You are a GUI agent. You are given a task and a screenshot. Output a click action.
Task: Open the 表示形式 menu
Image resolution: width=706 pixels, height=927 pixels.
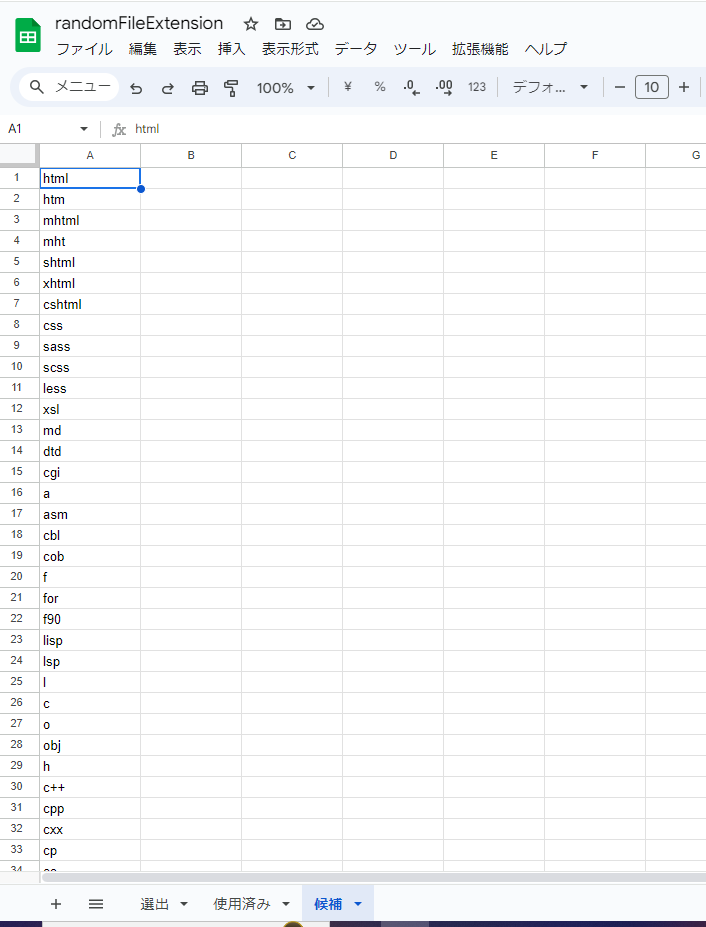point(290,49)
